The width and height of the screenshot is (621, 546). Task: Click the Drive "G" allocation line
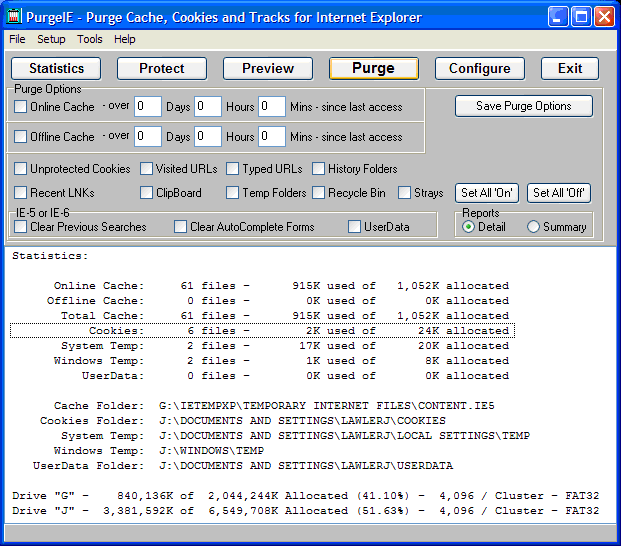tap(305, 496)
